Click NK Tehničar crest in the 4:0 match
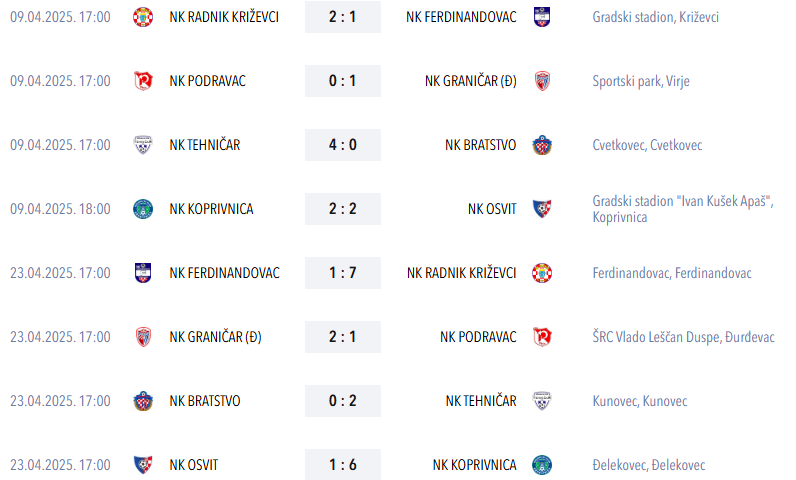This screenshot has width=796, height=480. [x=143, y=145]
